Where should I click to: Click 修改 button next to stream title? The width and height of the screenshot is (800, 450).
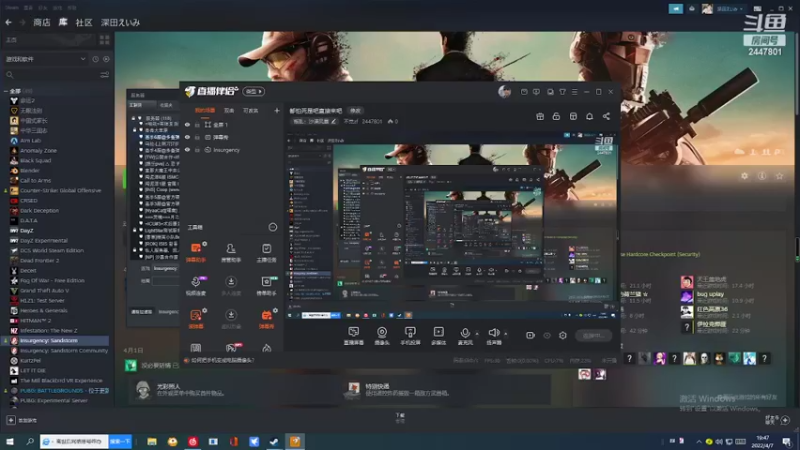[355, 111]
